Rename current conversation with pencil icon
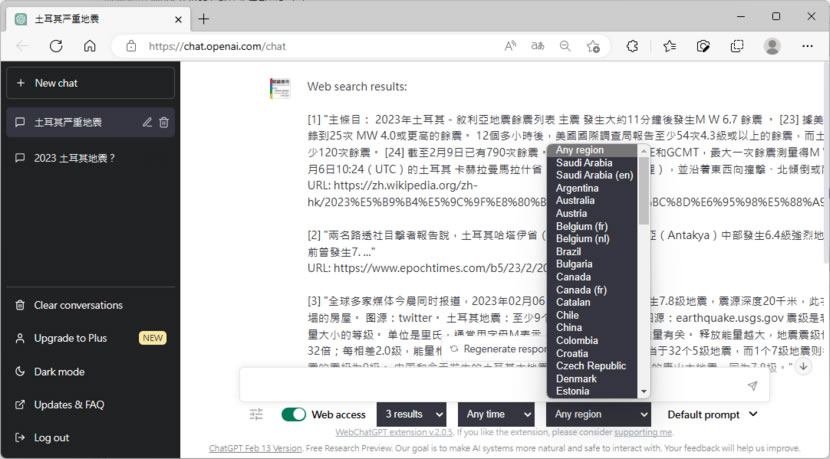 147,122
